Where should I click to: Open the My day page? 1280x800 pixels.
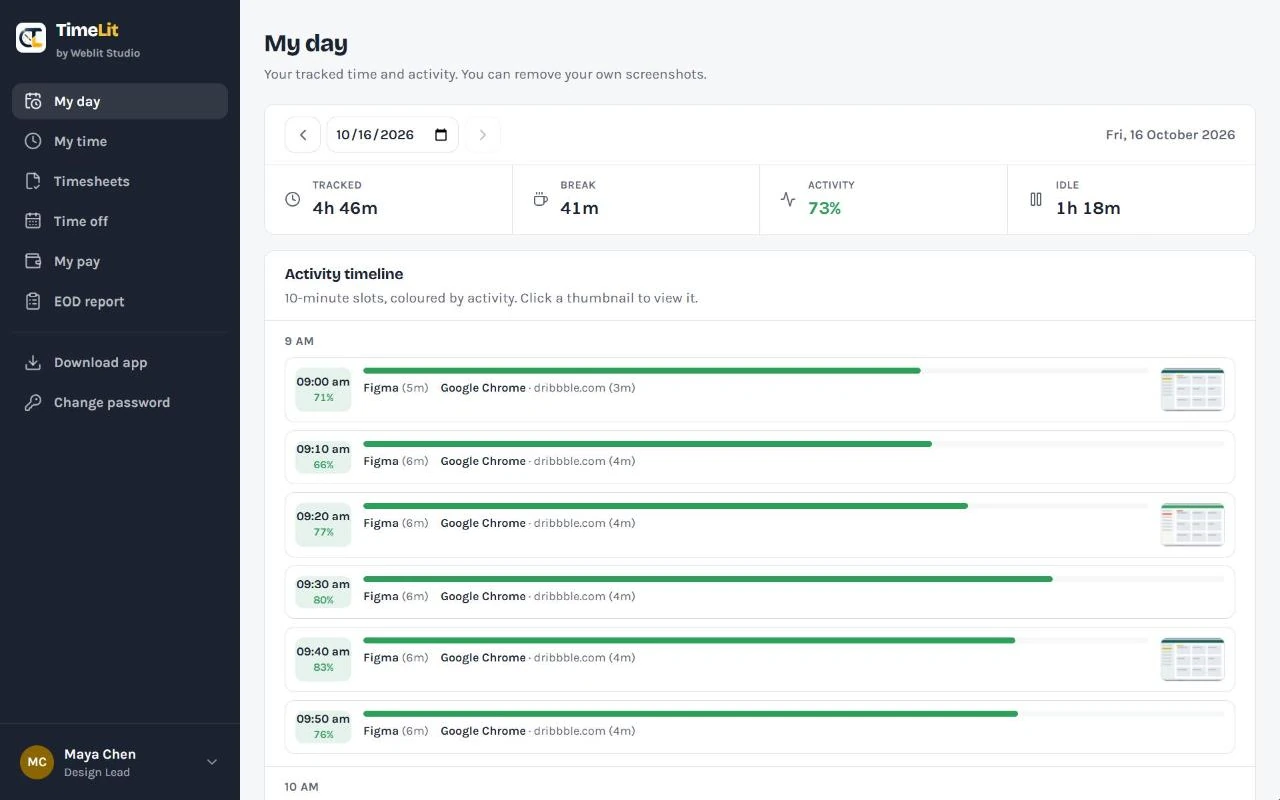(x=120, y=101)
